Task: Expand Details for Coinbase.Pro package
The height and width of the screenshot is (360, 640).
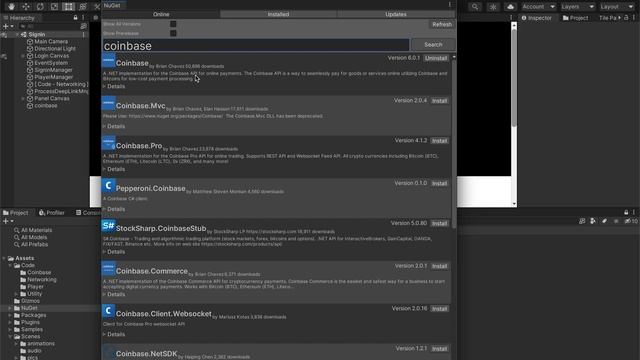Action: click(x=114, y=169)
